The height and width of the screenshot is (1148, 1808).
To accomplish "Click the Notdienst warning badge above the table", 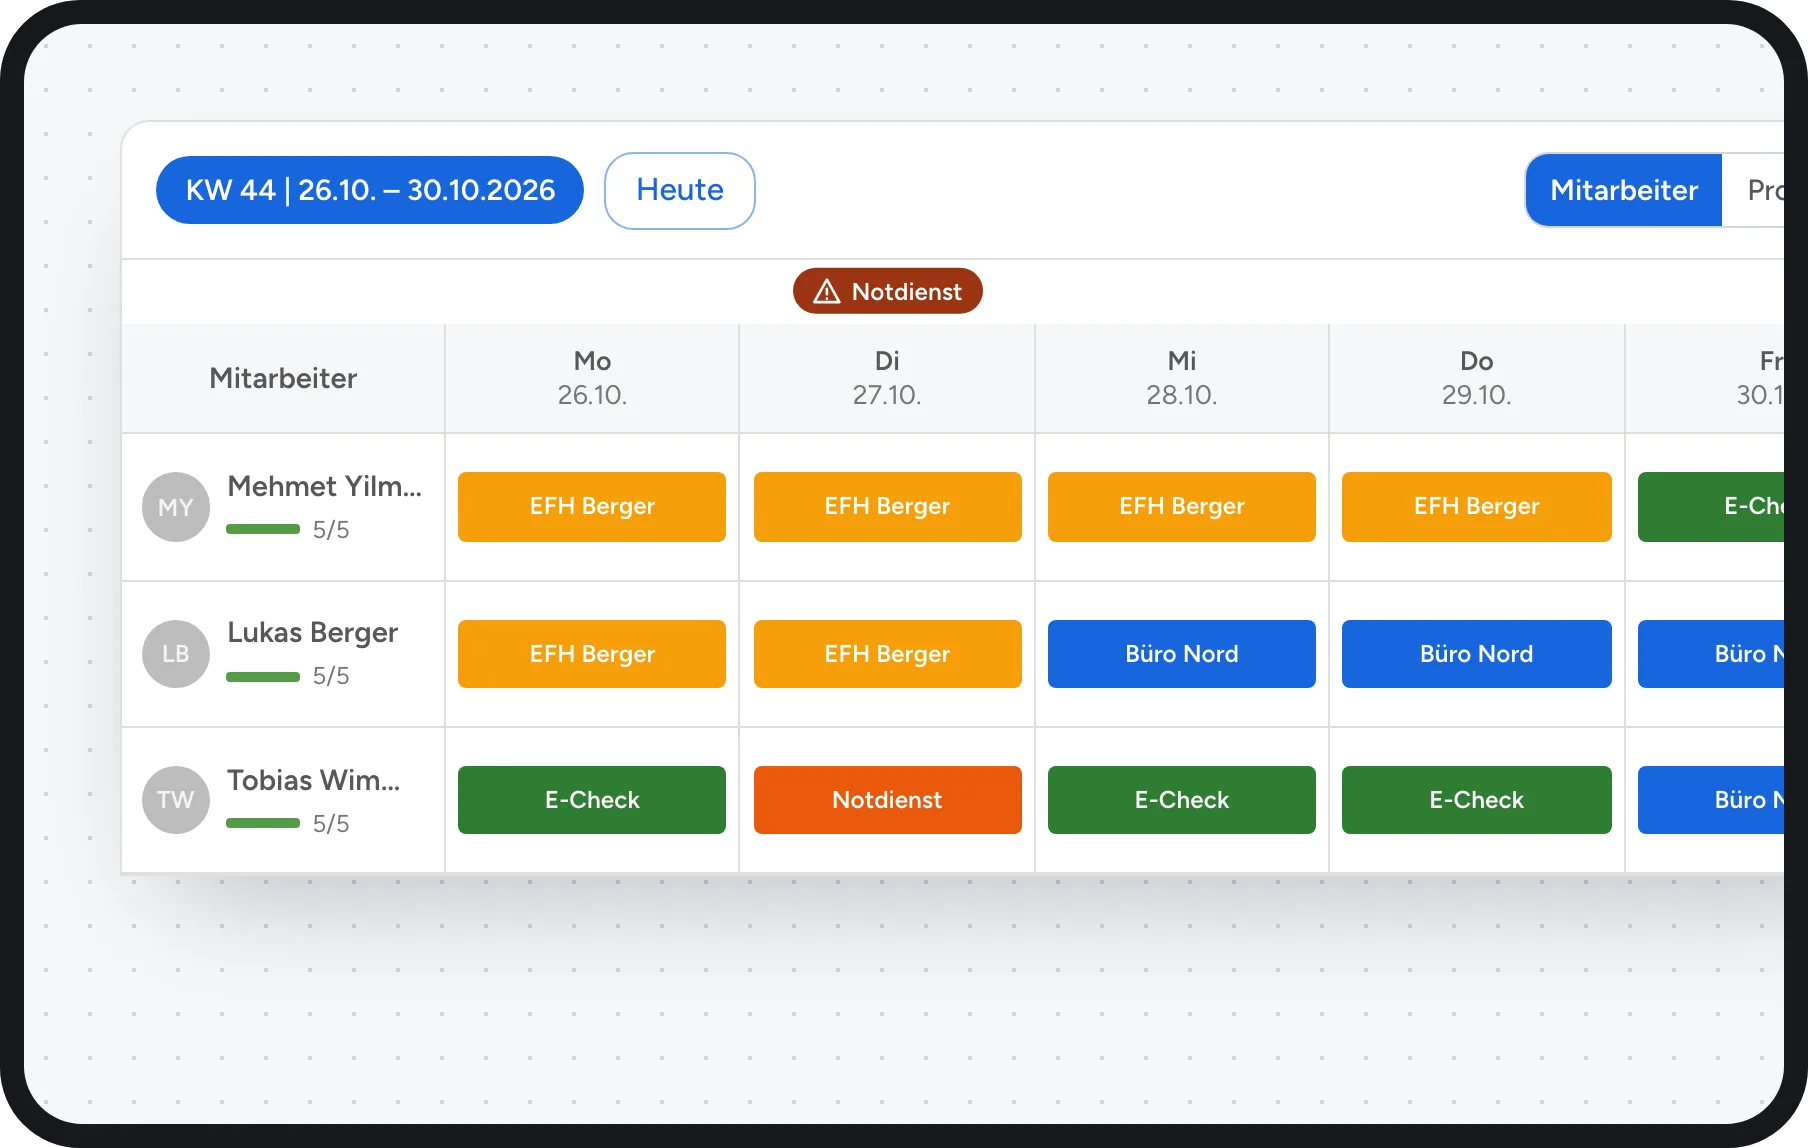I will click(x=888, y=291).
